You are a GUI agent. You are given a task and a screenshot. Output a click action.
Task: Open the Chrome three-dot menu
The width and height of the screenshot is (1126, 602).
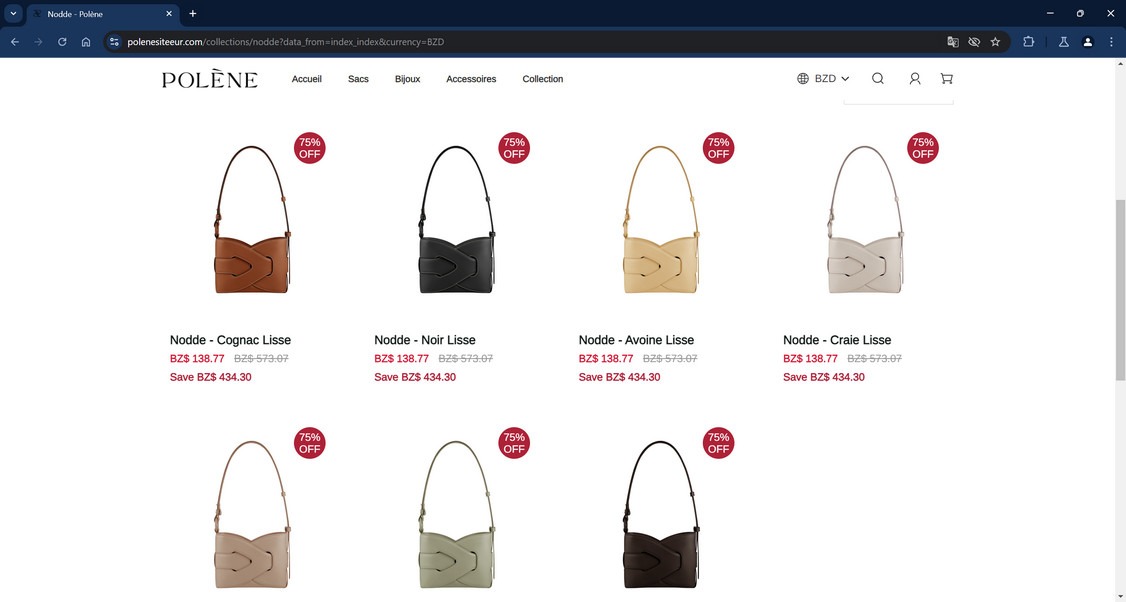[x=1111, y=42]
